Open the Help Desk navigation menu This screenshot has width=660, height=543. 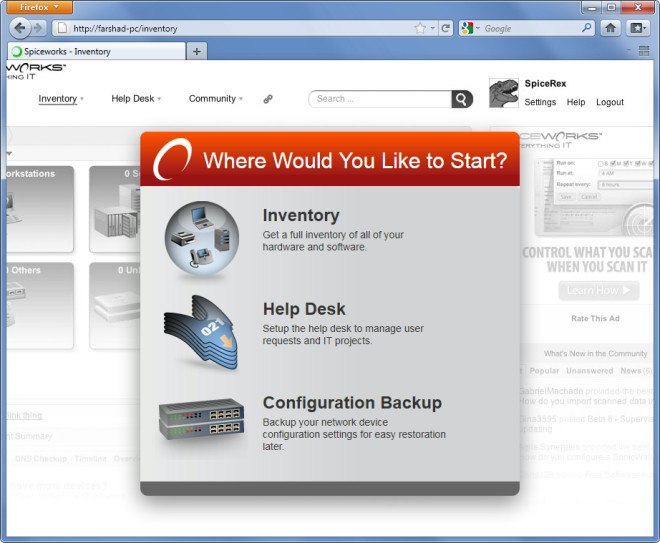click(x=136, y=98)
